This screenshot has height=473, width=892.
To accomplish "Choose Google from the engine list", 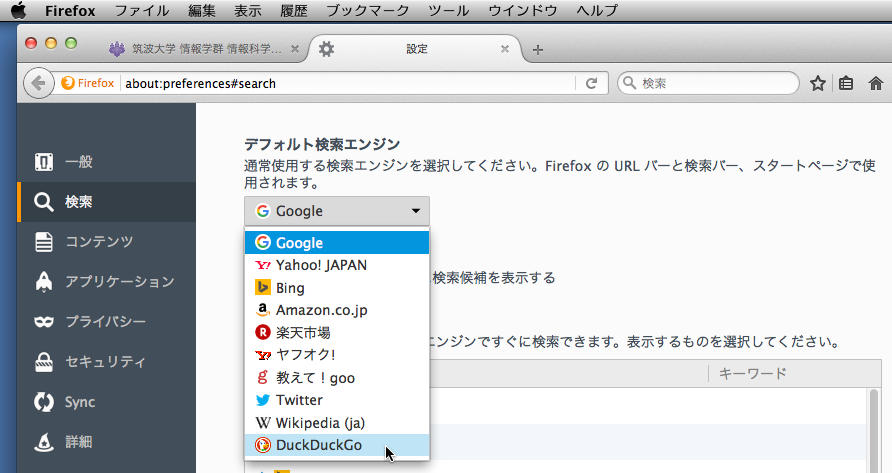I will point(337,242).
